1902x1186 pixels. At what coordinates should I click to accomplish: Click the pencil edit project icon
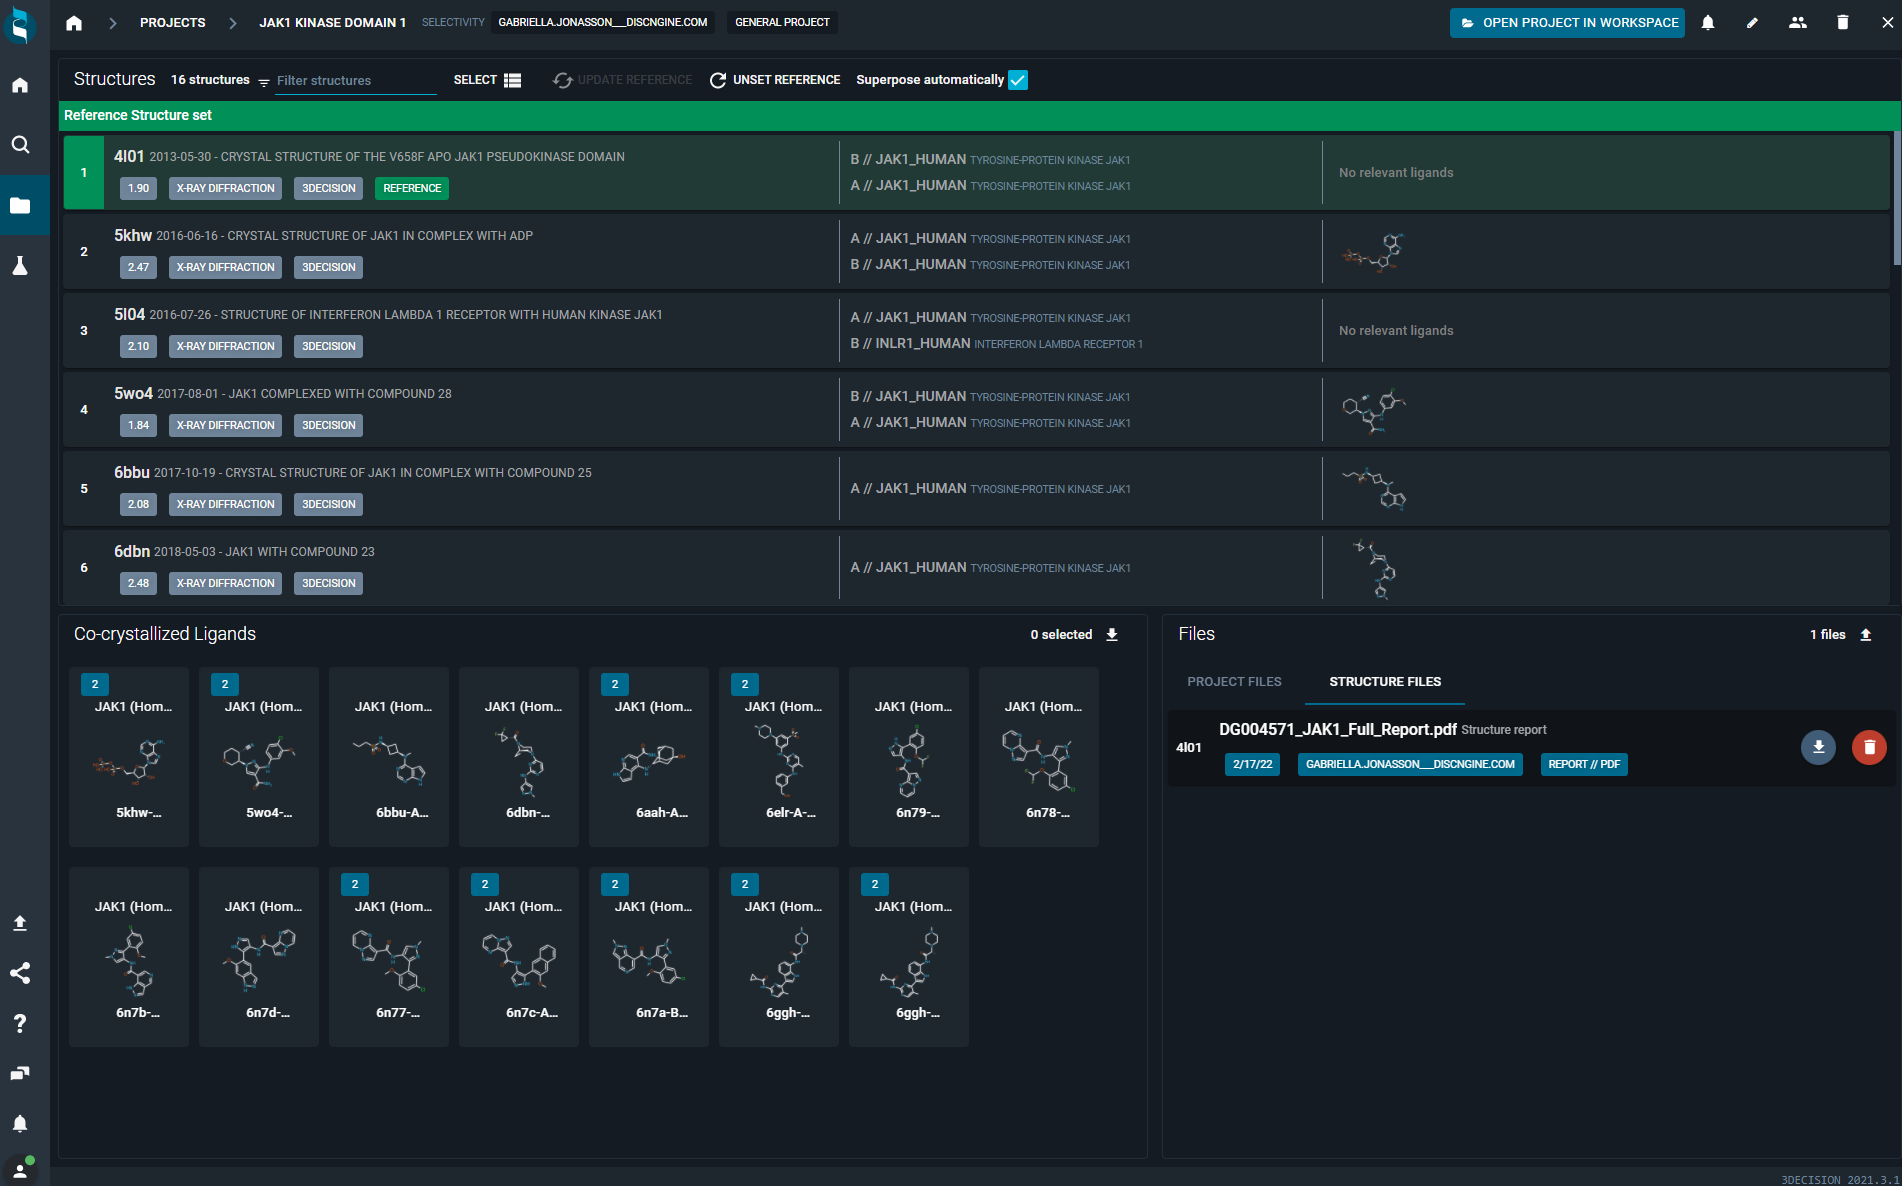click(x=1752, y=22)
